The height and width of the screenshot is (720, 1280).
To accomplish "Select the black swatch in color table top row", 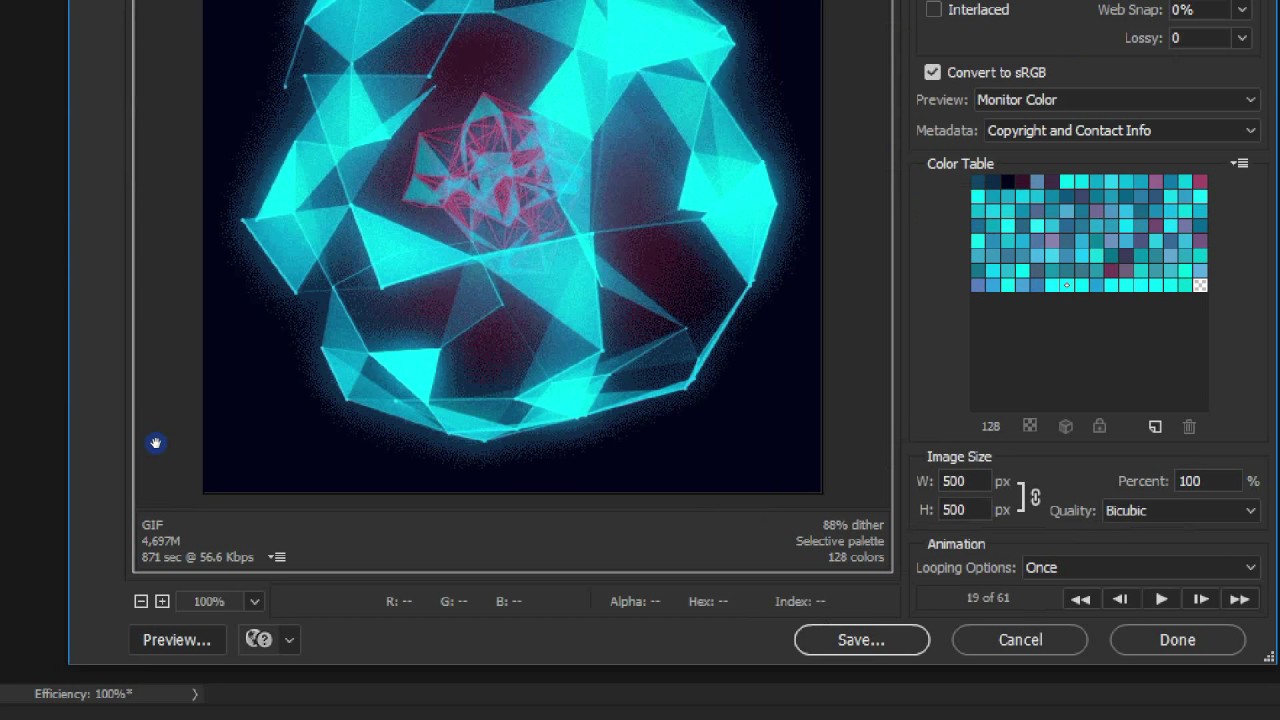I will (x=1007, y=181).
